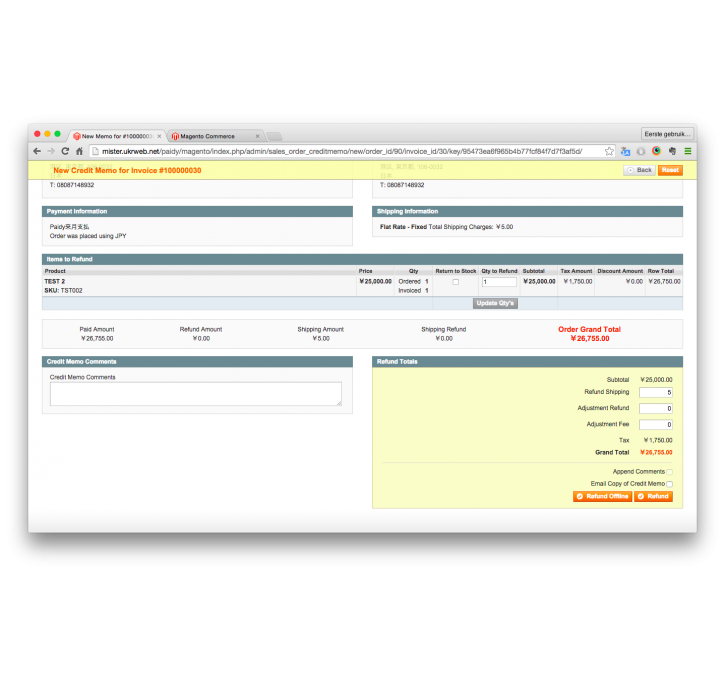Close the Magento Commerce tab
The height and width of the screenshot is (680, 725).
point(258,136)
